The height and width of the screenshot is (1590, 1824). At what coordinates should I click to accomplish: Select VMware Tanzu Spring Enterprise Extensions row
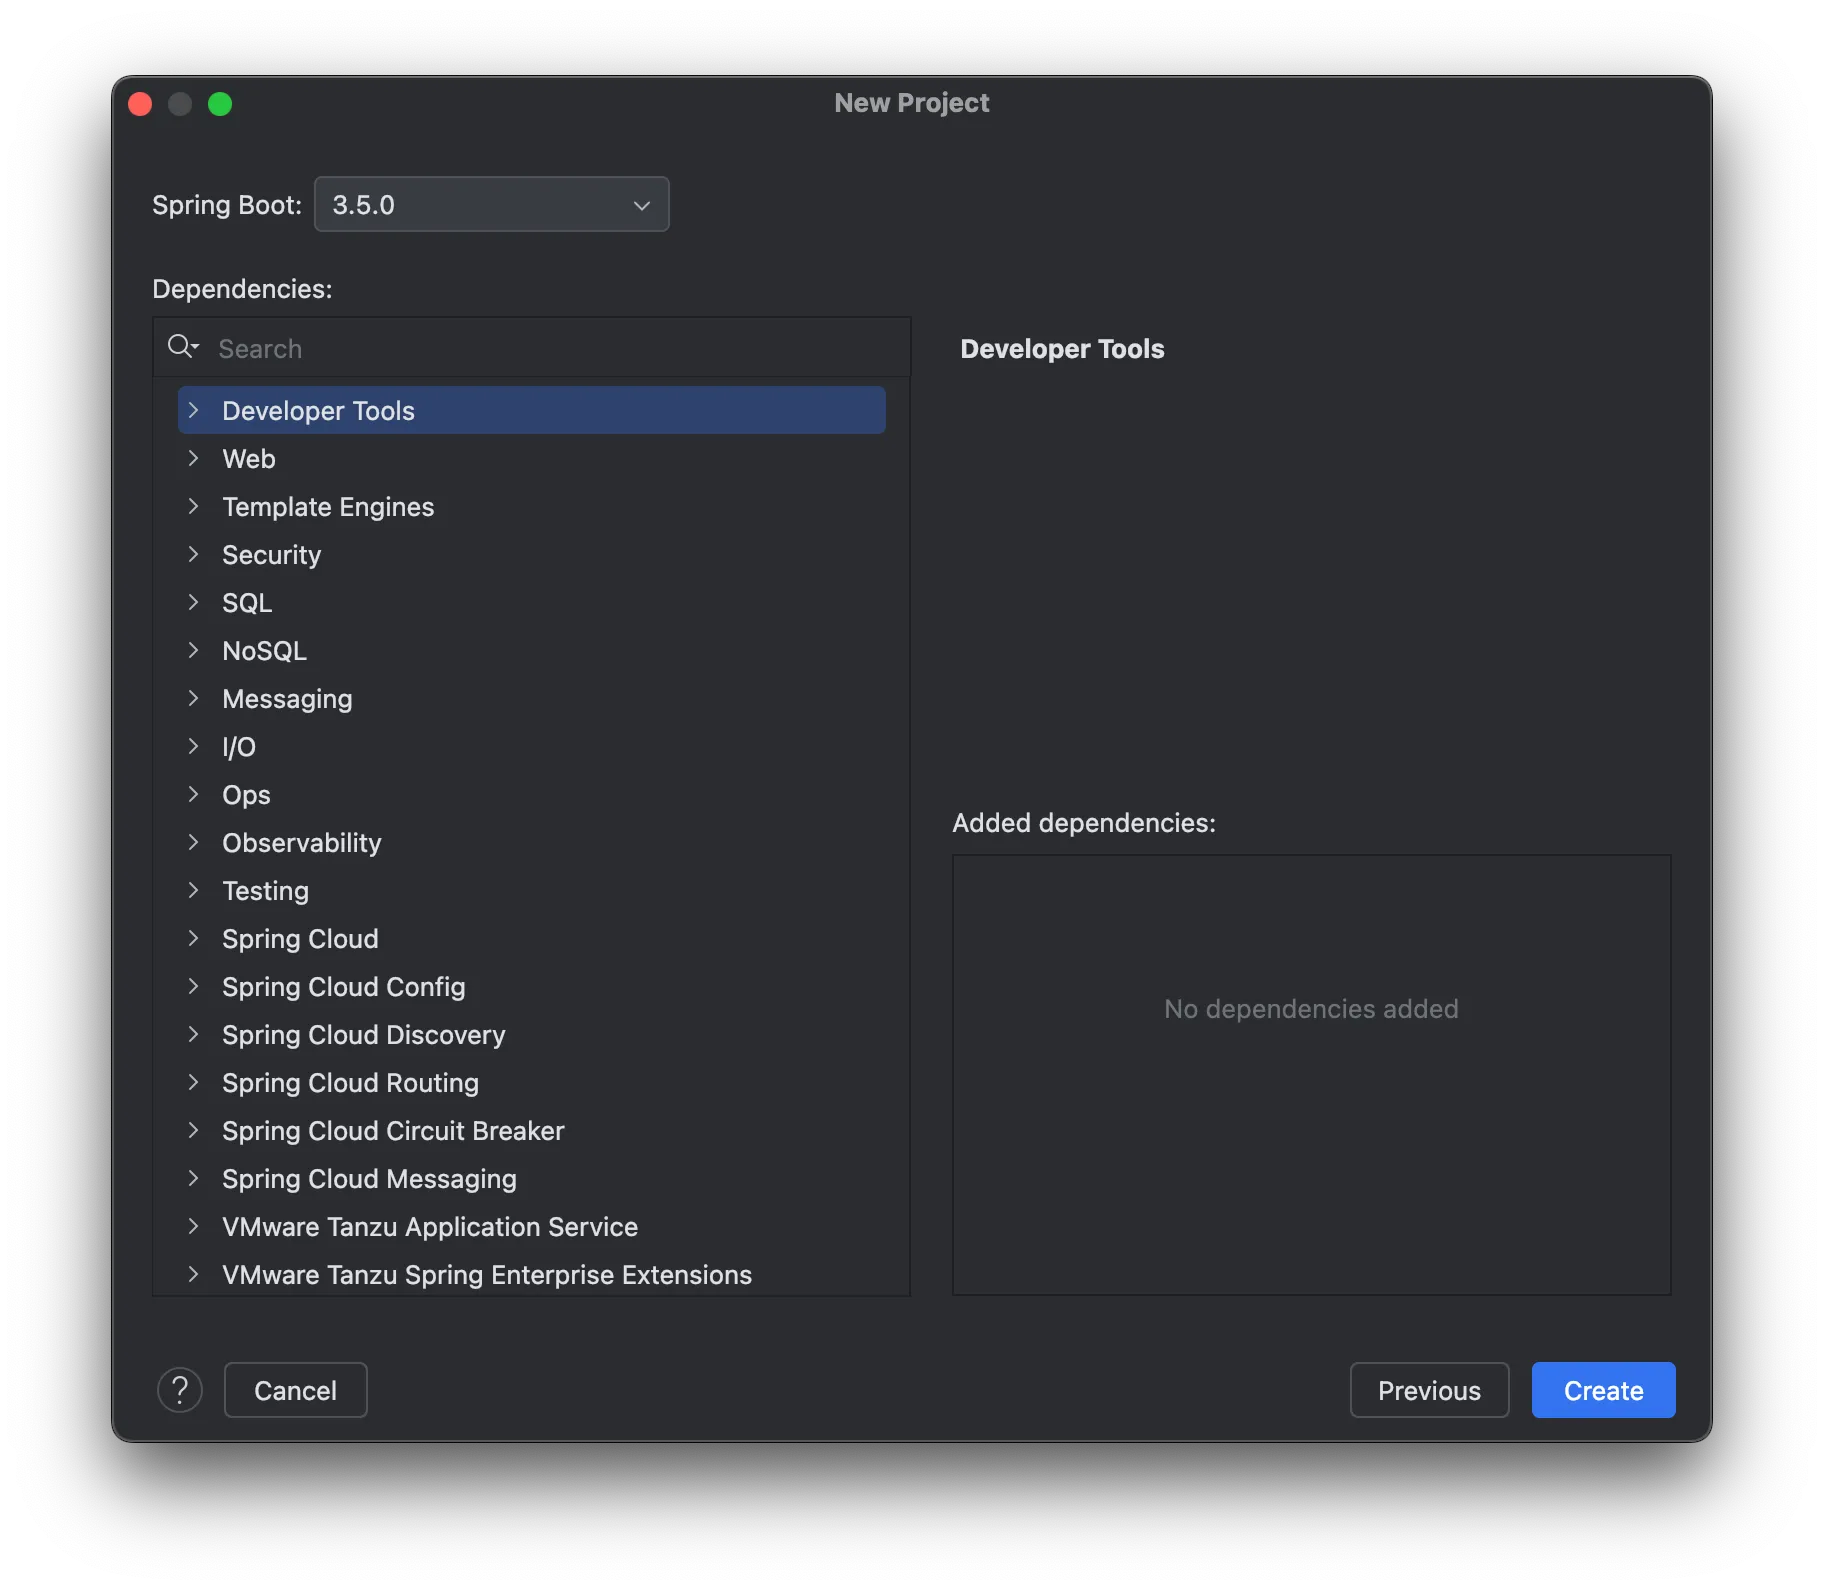click(532, 1274)
